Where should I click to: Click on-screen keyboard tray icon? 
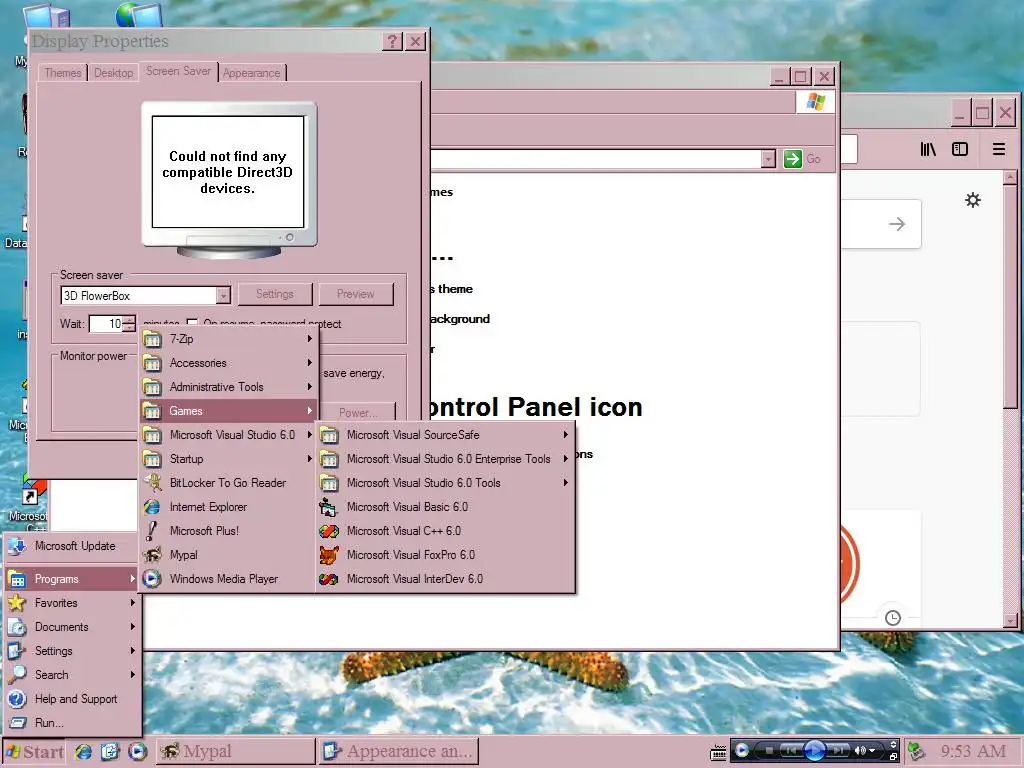(718, 753)
